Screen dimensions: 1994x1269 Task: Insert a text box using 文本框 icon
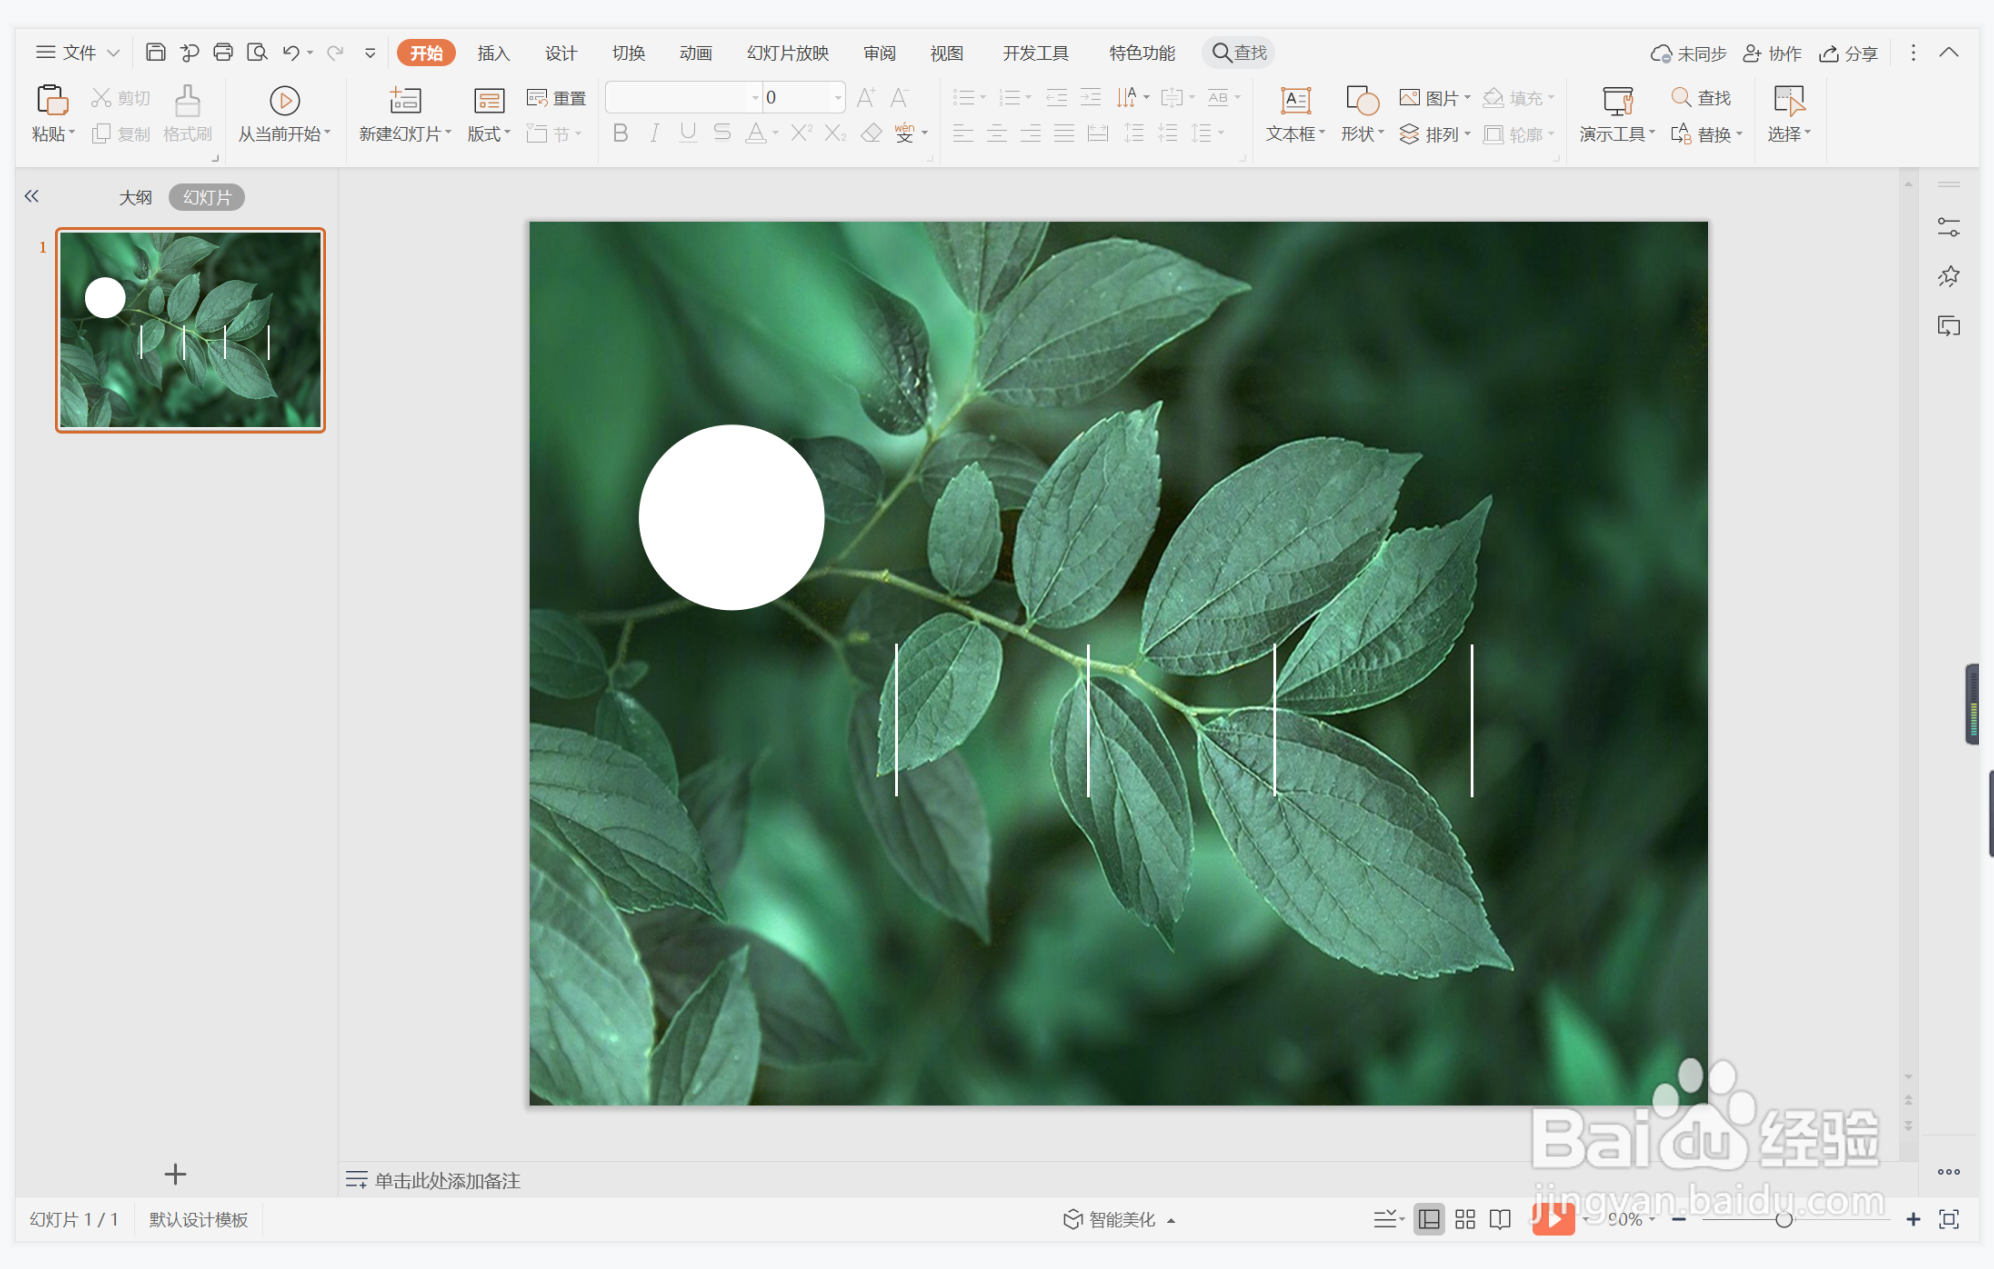point(1295,101)
